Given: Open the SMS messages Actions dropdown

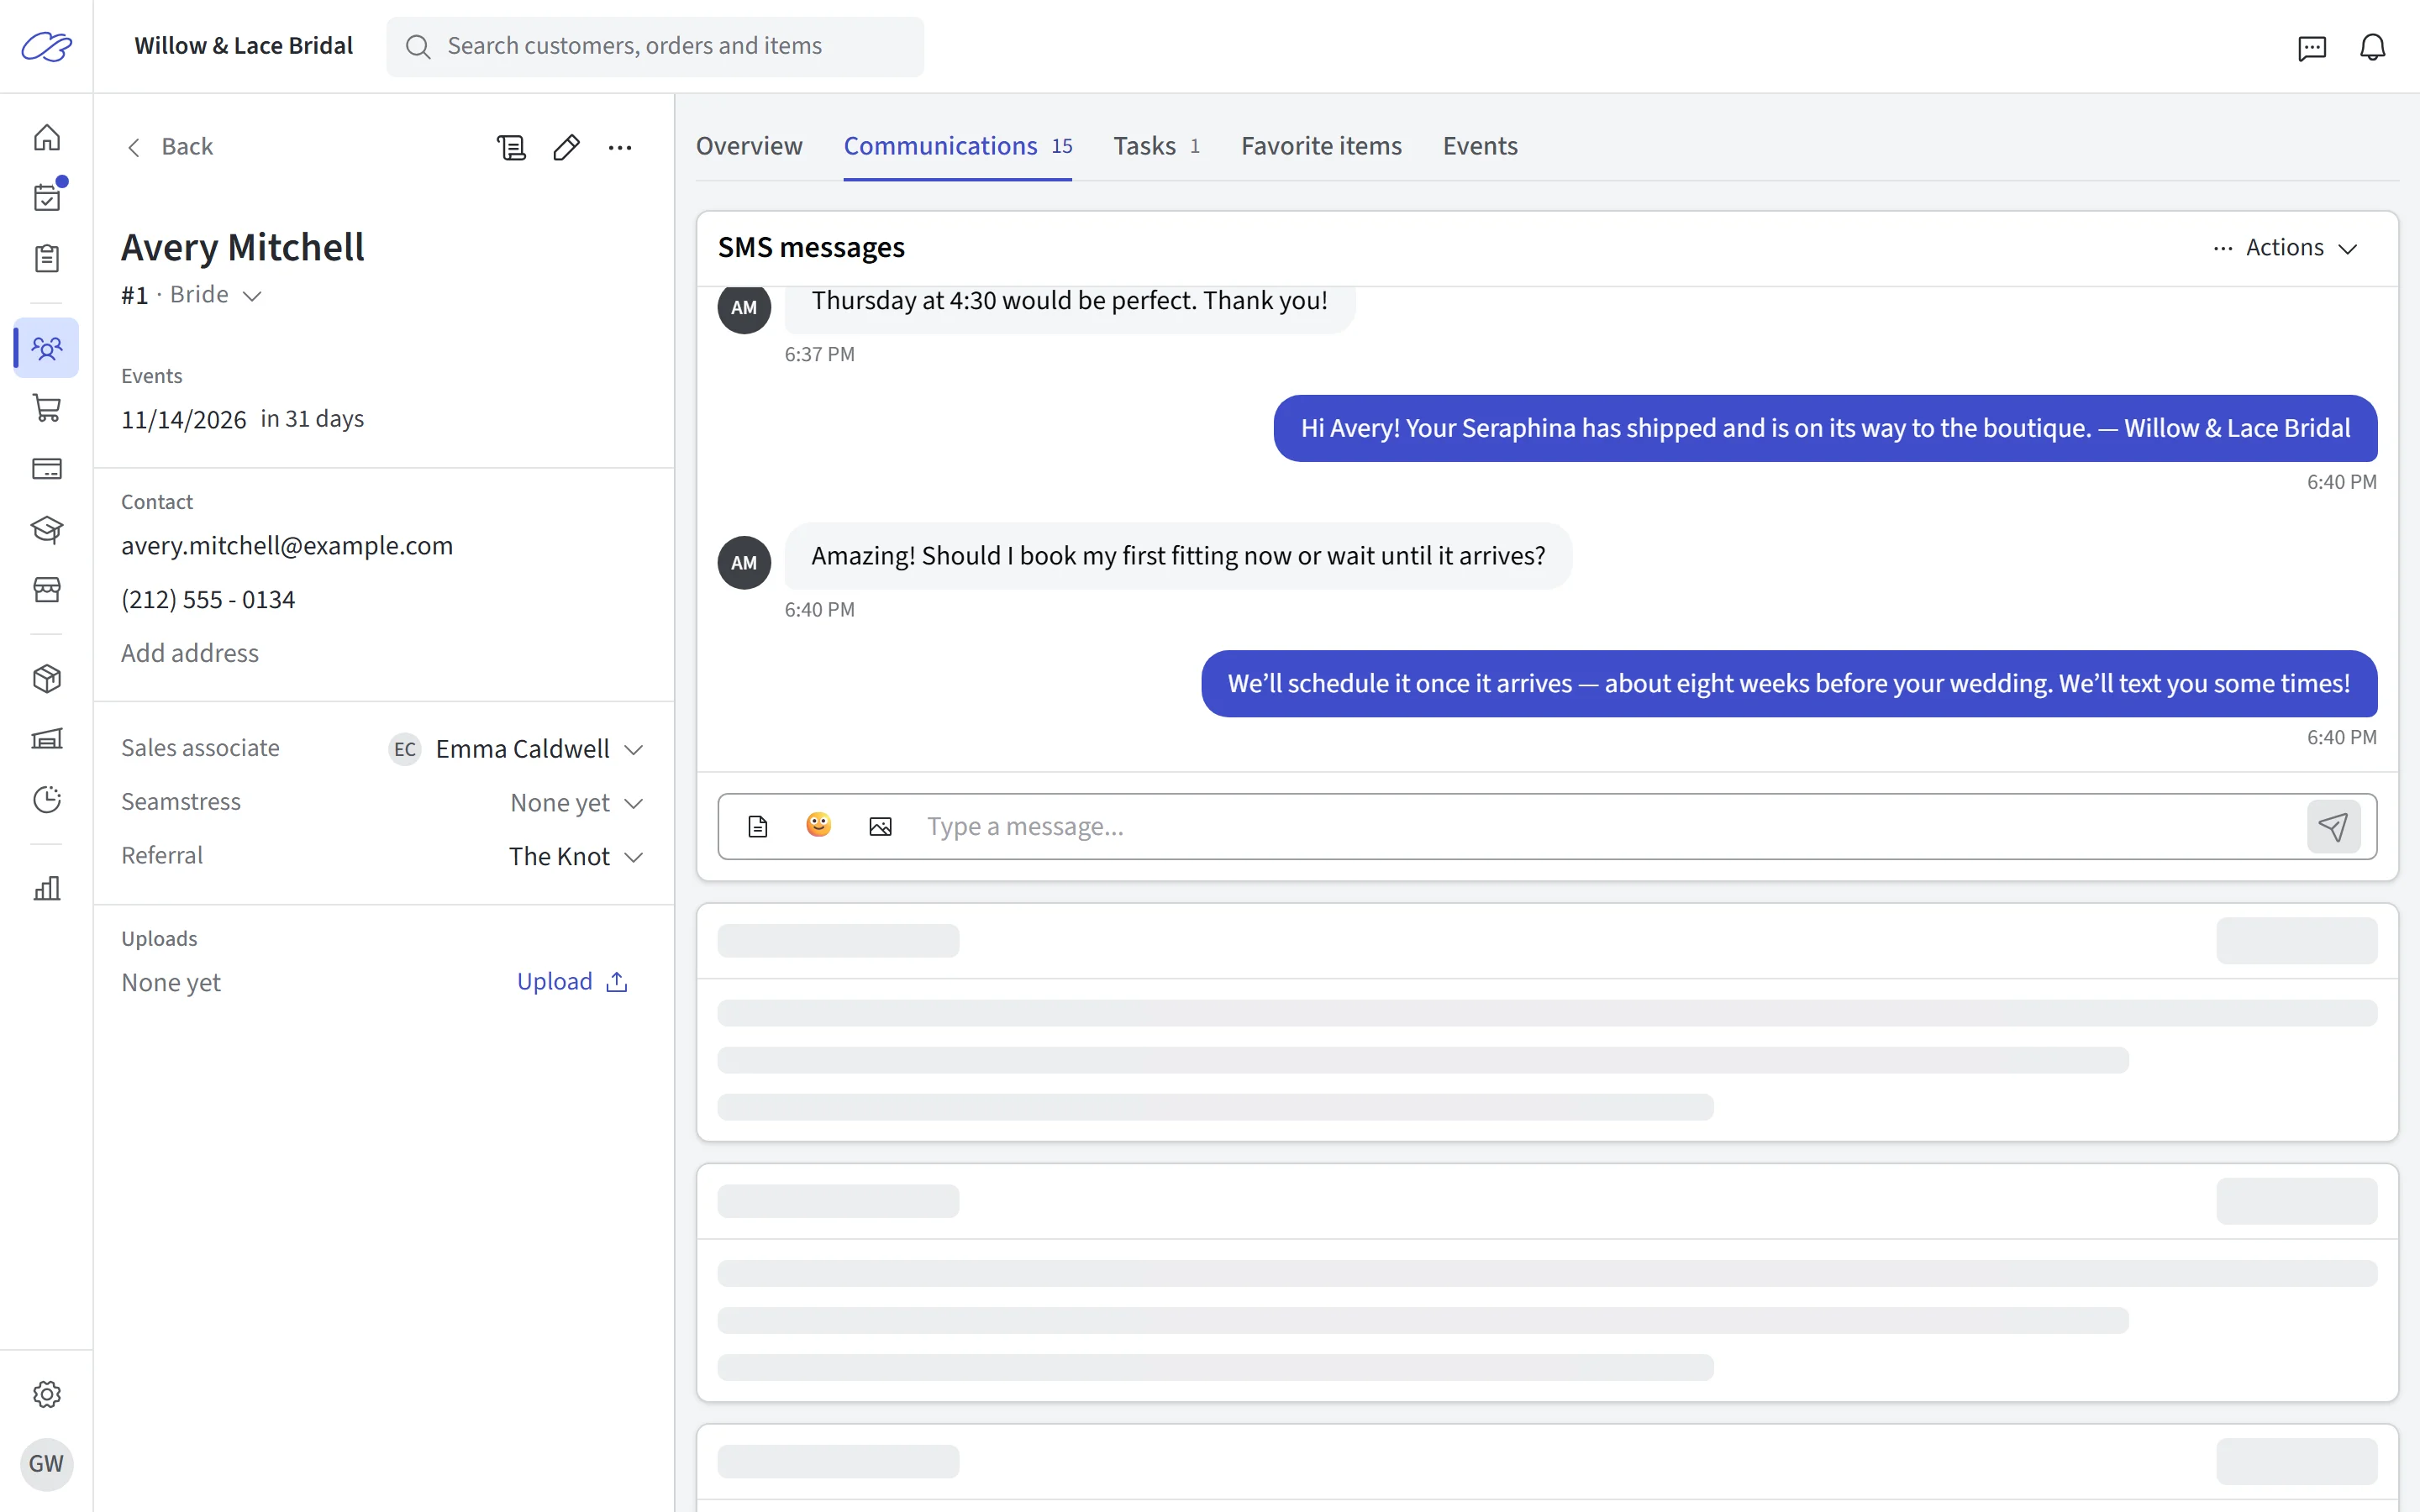Looking at the screenshot, I should point(2286,248).
